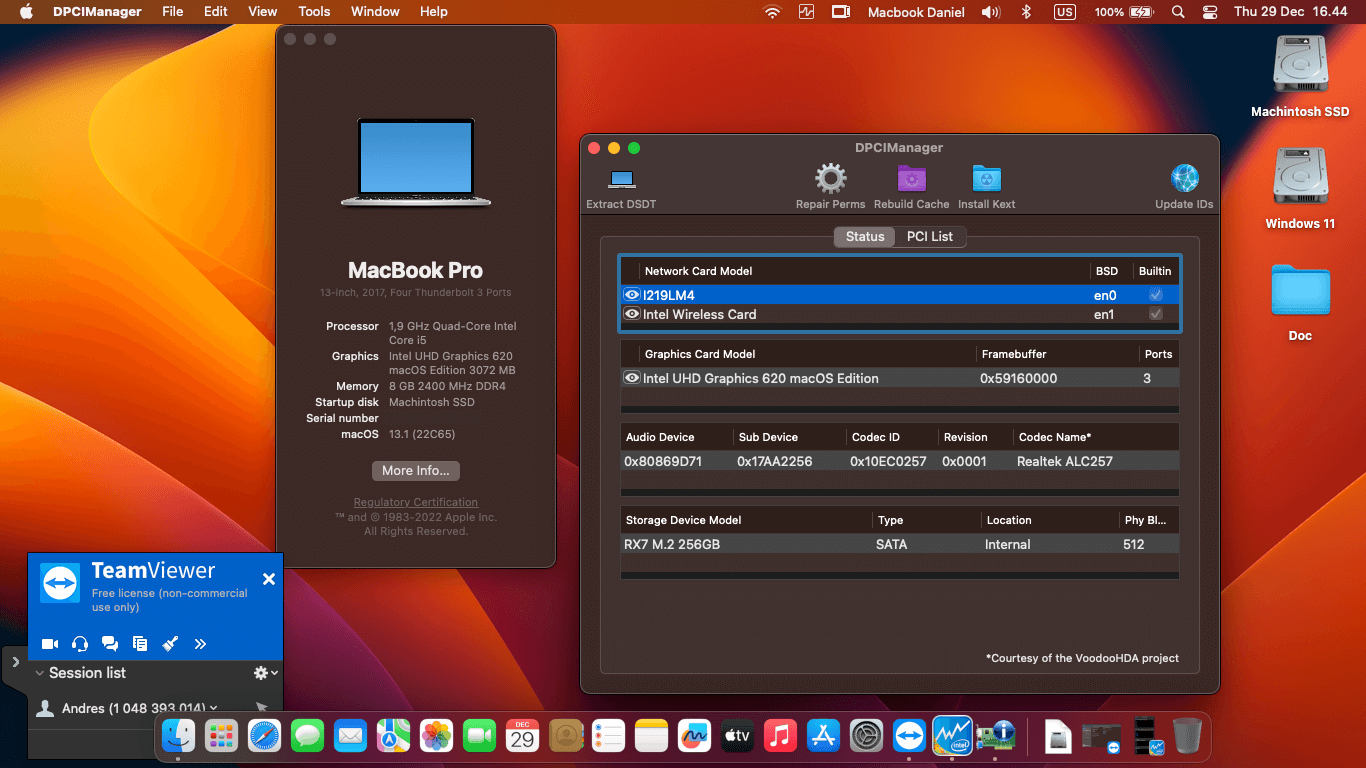Image resolution: width=1366 pixels, height=768 pixels.
Task: Click More Info in About This Mac
Action: pos(416,471)
